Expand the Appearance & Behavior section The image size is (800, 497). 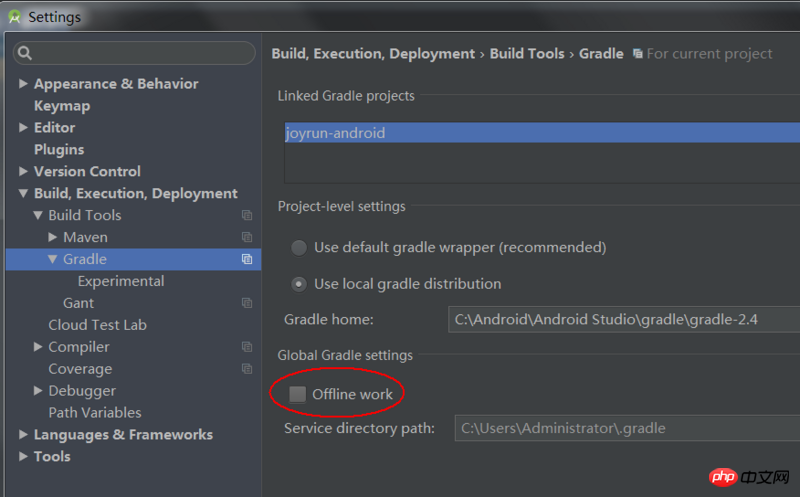pyautogui.click(x=23, y=84)
